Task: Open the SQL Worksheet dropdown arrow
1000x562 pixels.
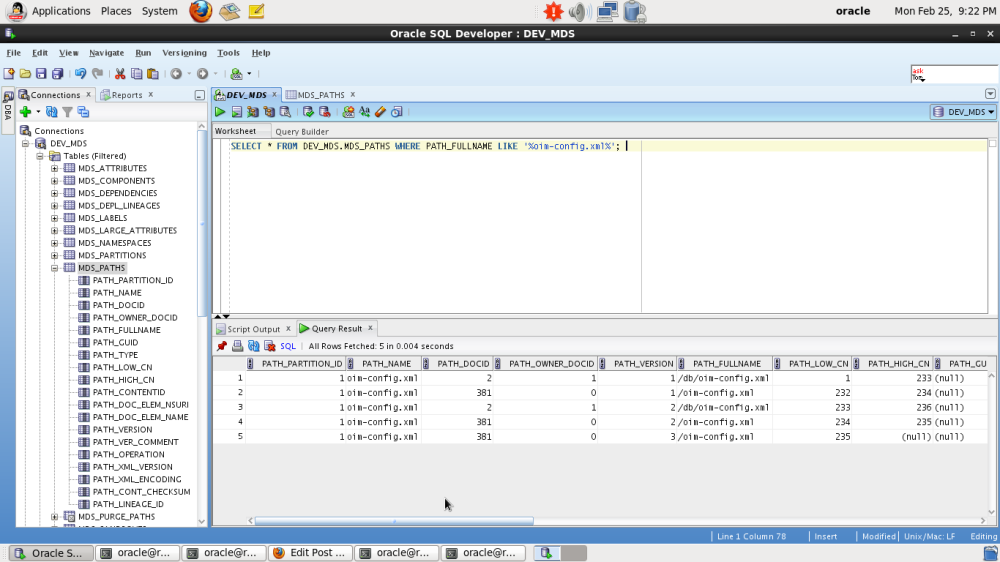Action: (x=249, y=74)
